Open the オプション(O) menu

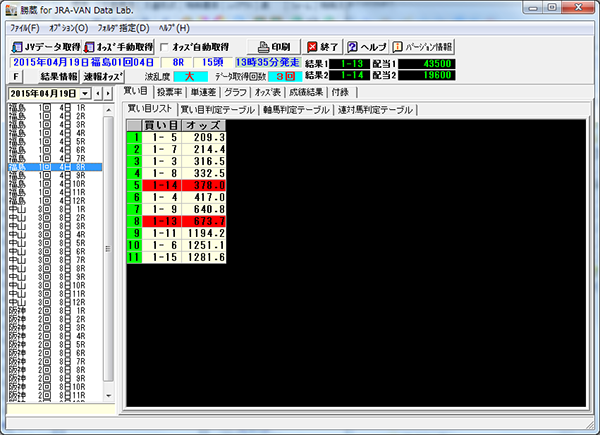click(x=68, y=28)
